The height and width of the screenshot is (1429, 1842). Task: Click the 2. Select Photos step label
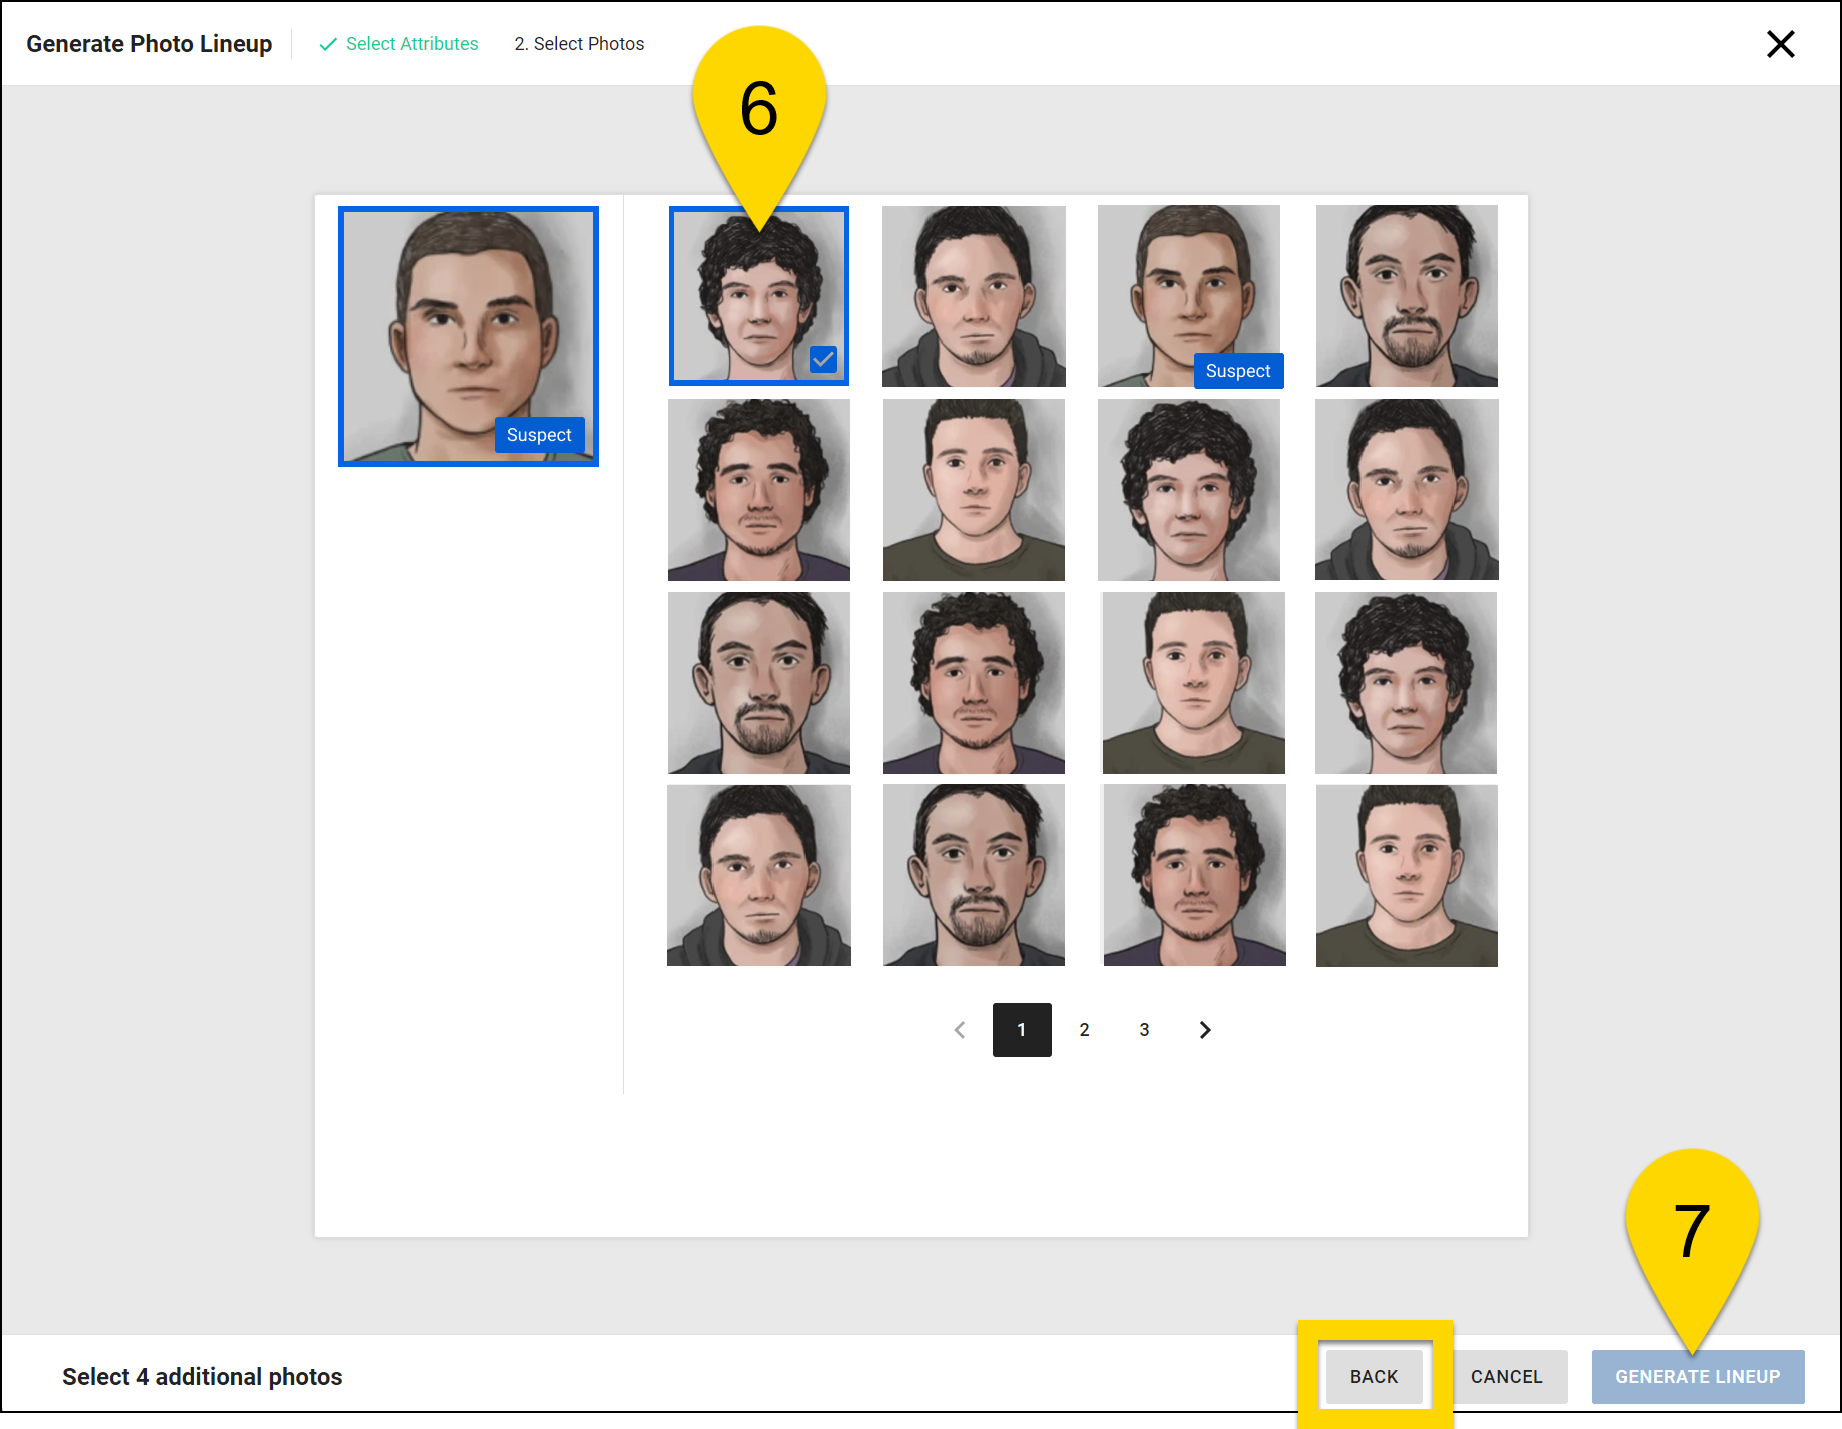(579, 43)
